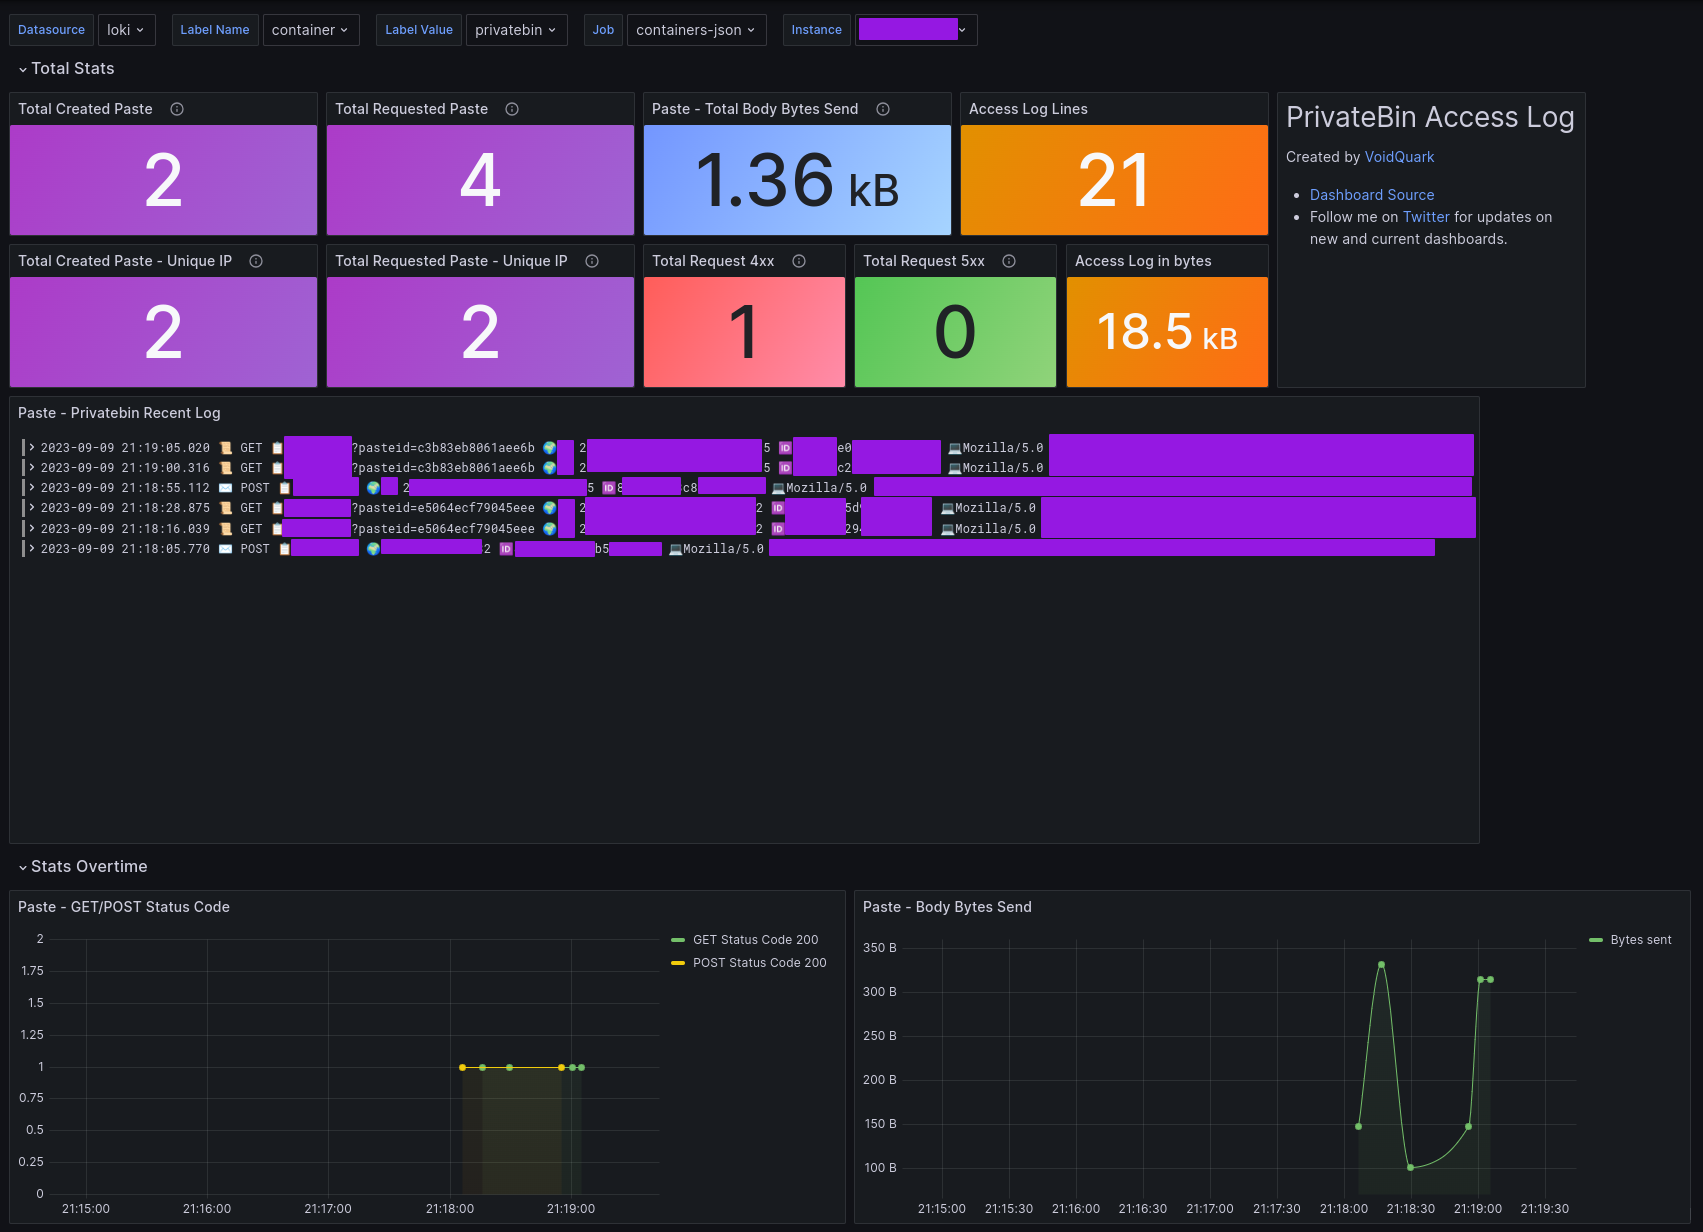Viewport: 1703px width, 1232px height.
Task: Click the Job variable label
Action: click(603, 30)
